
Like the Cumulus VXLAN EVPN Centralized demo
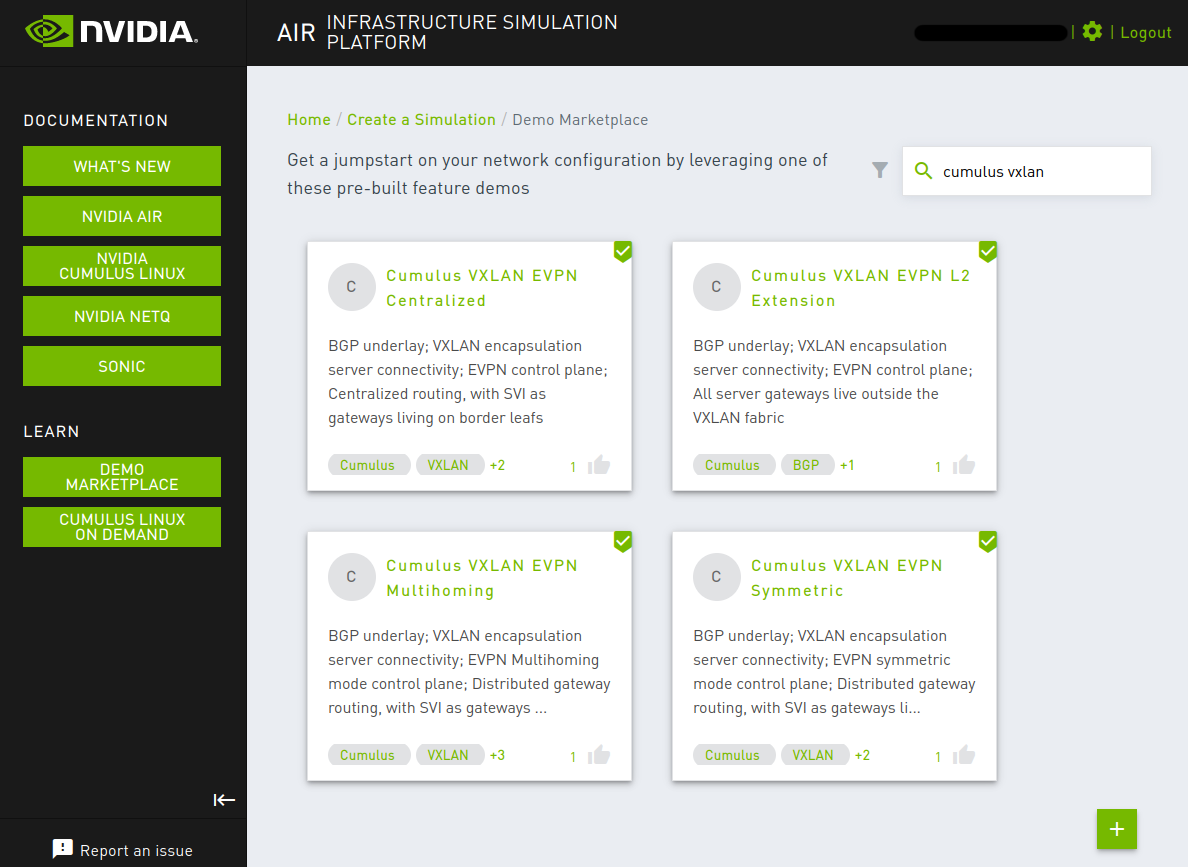click(x=599, y=465)
